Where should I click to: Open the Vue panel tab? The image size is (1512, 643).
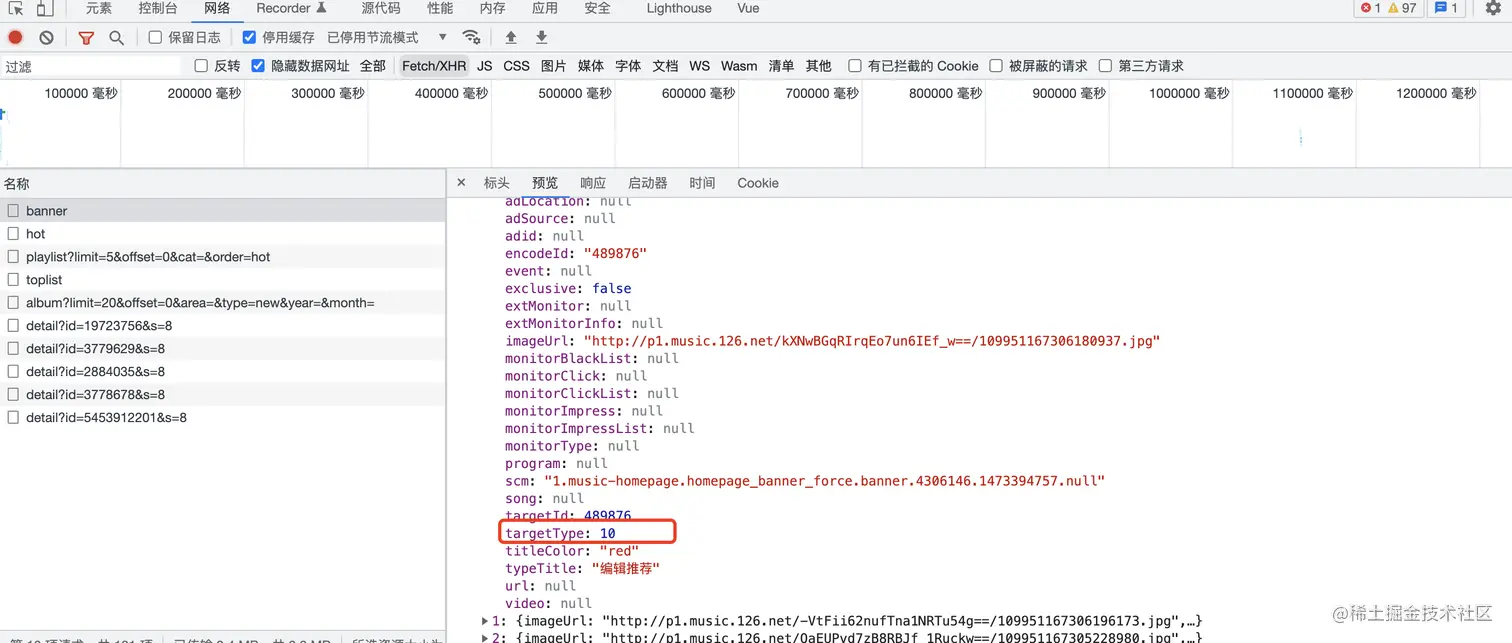pyautogui.click(x=748, y=8)
